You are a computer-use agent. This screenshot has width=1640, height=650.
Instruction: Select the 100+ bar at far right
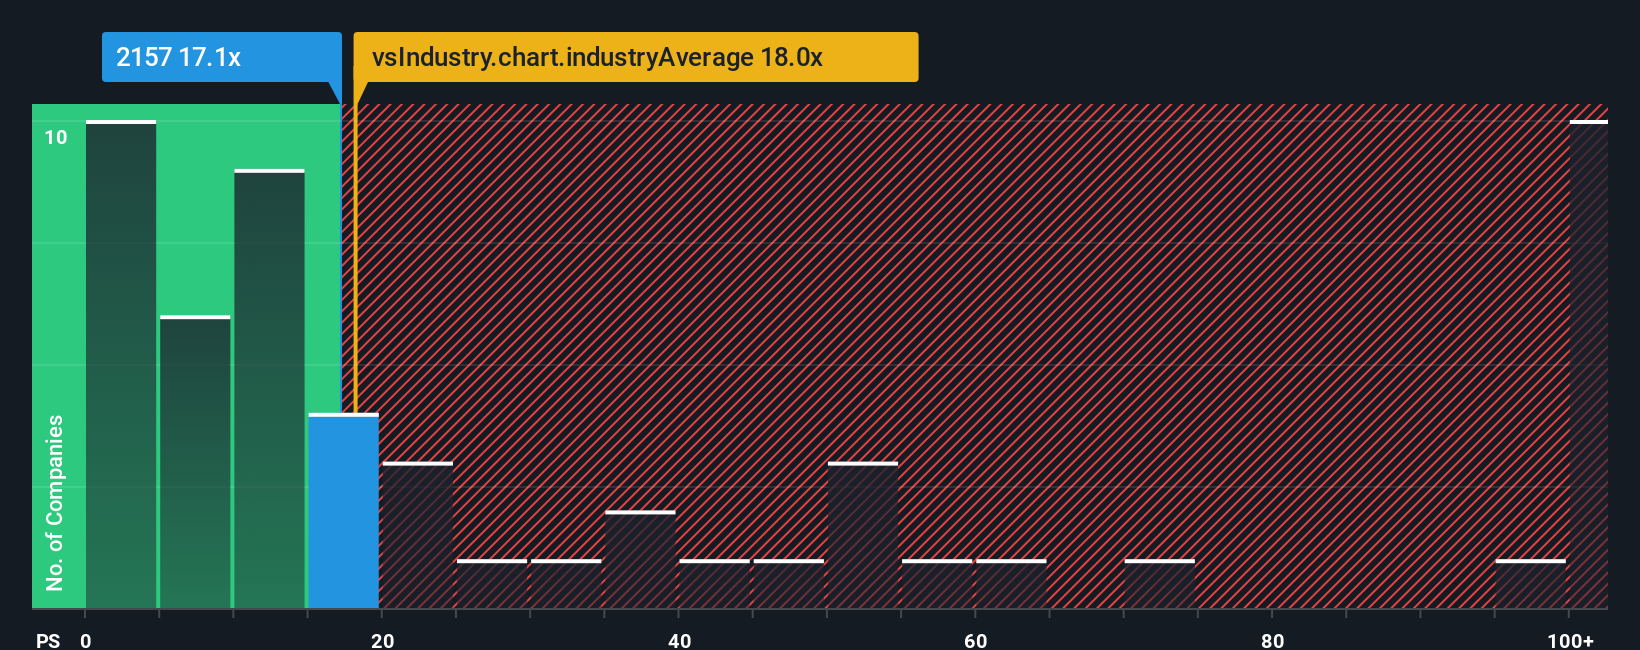[x=1588, y=365]
